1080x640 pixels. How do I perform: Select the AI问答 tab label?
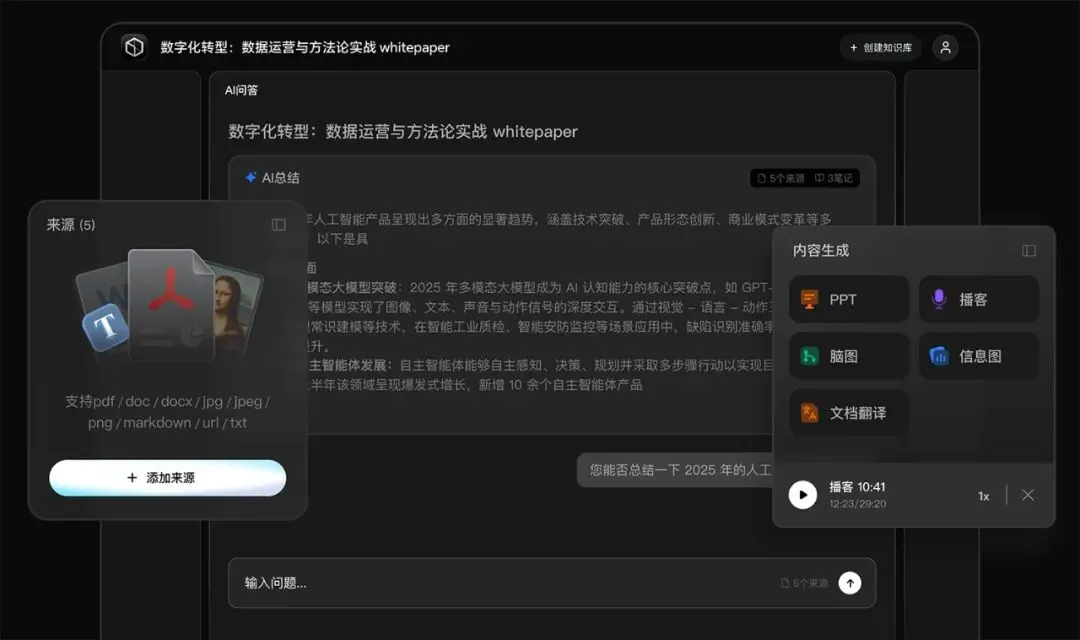pos(241,90)
